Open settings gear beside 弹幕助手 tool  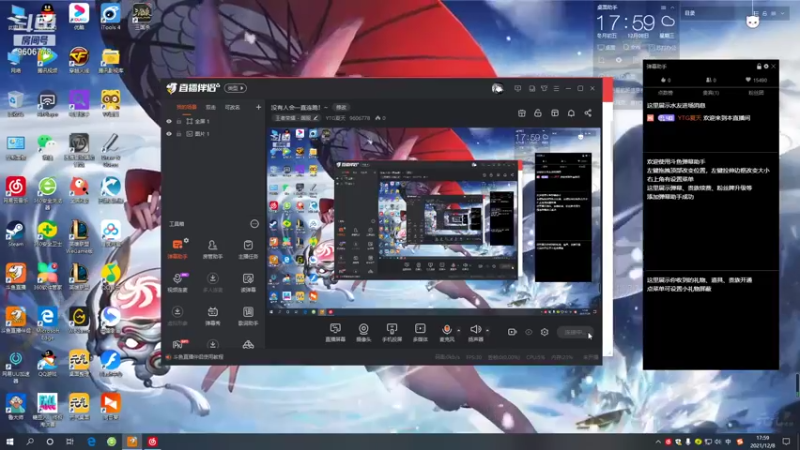(x=186, y=240)
